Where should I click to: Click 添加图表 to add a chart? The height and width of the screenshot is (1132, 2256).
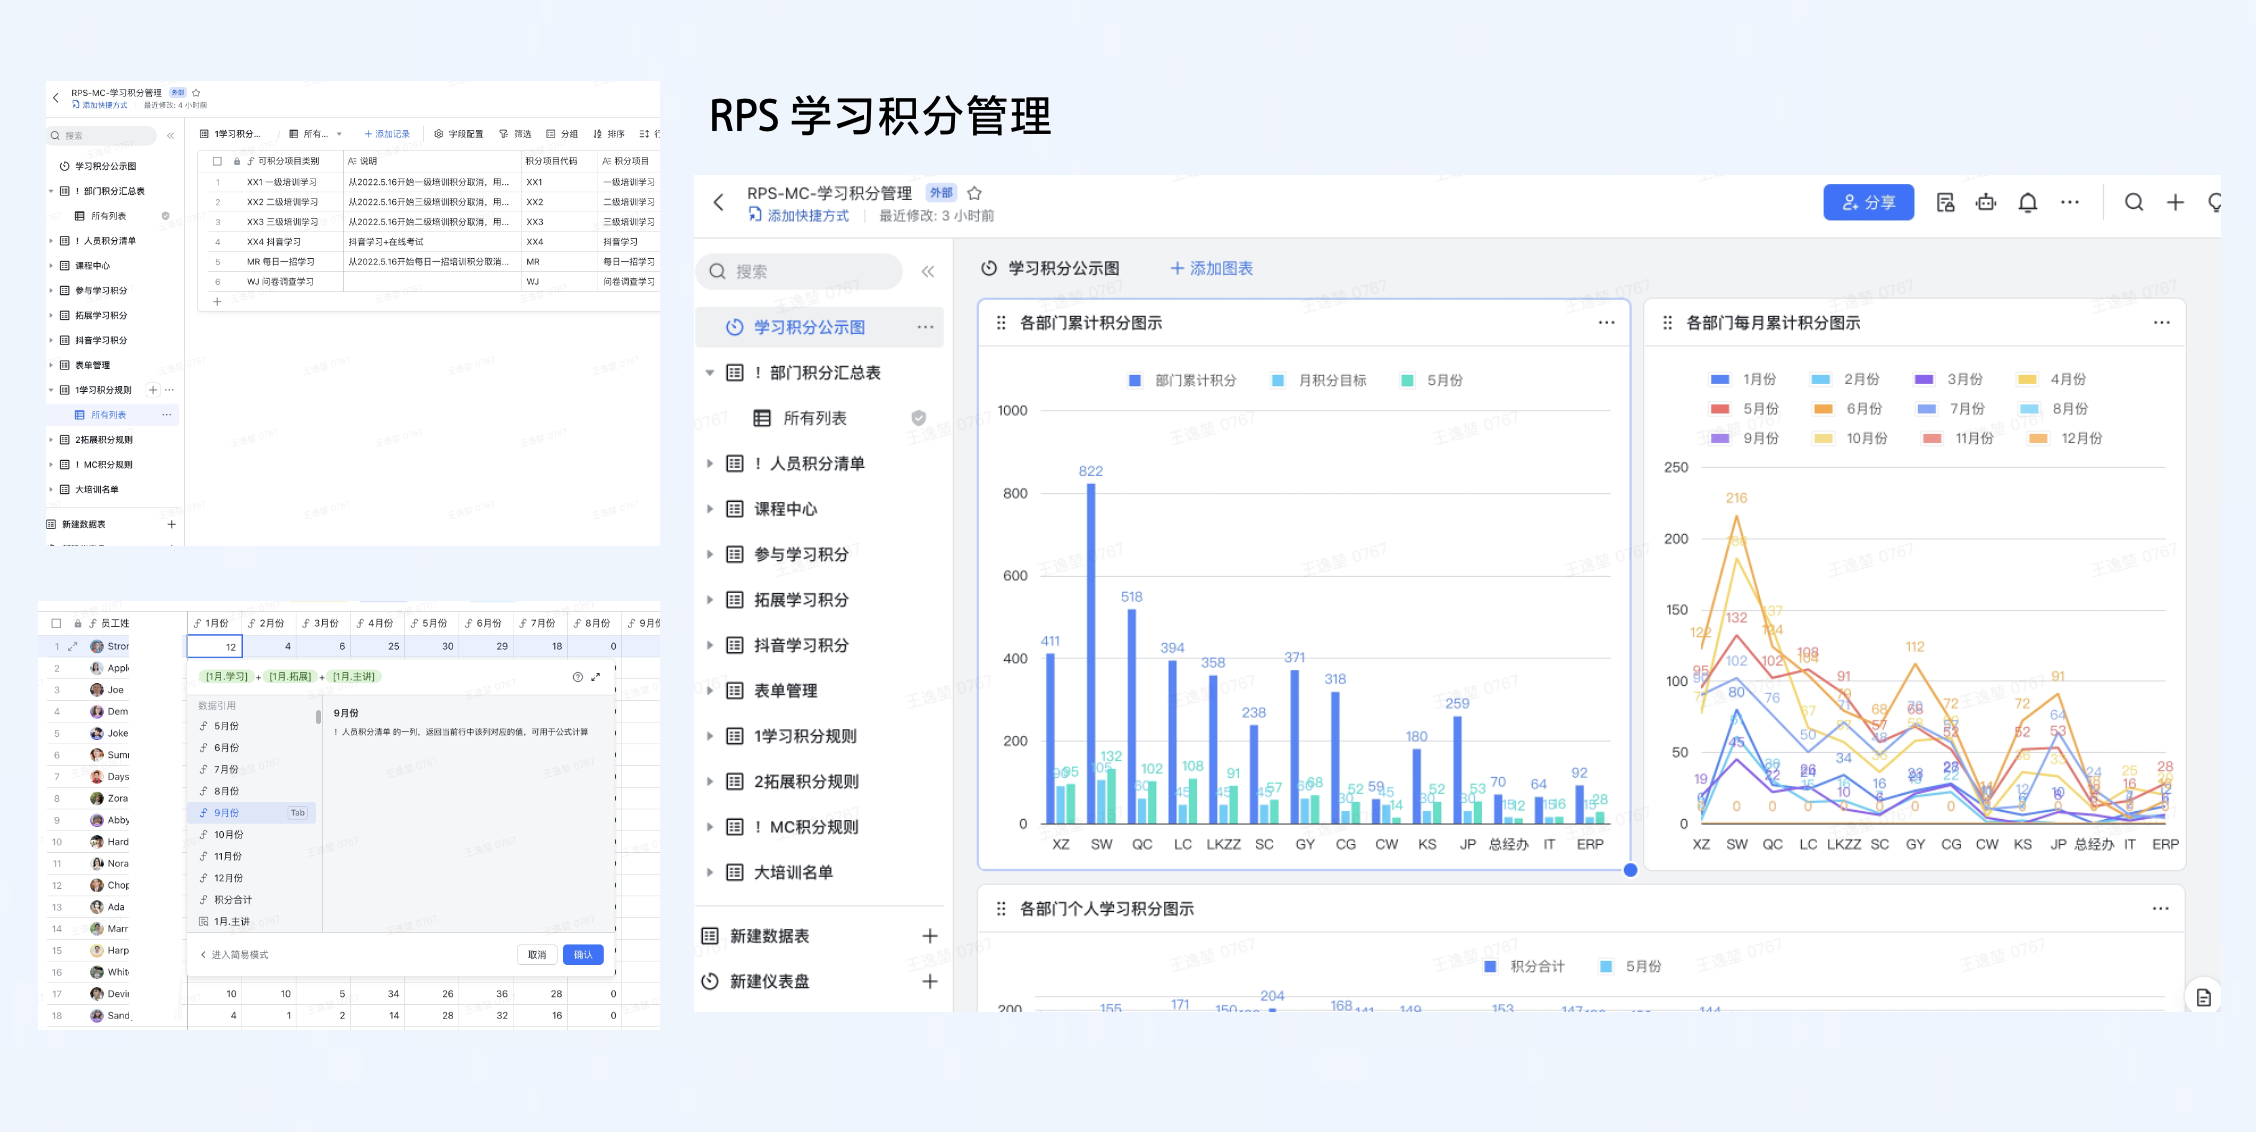pyautogui.click(x=1211, y=268)
